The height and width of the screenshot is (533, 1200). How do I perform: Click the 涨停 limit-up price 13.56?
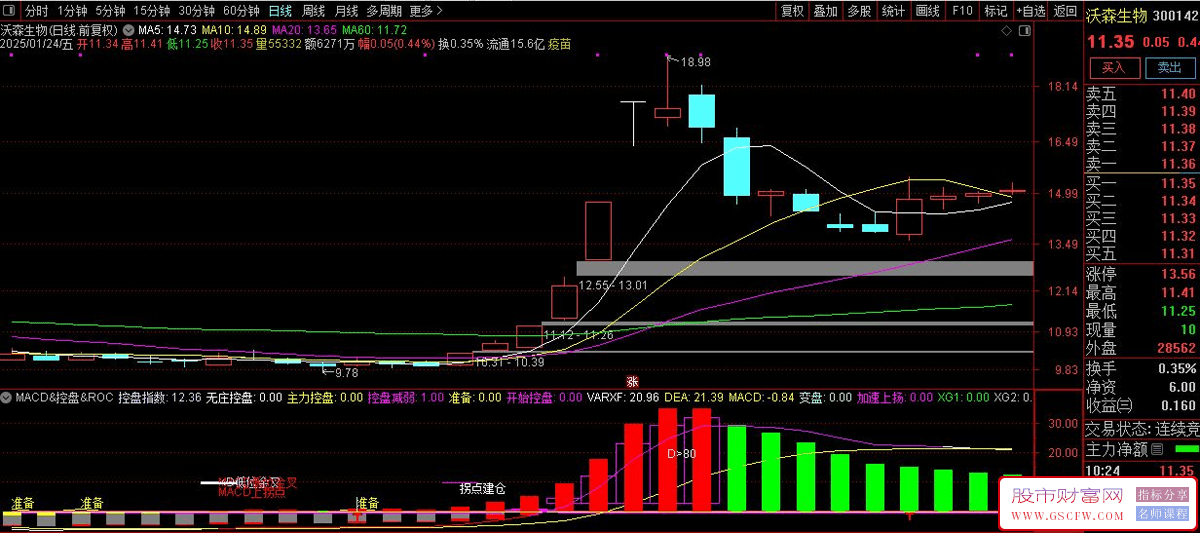click(x=1177, y=275)
